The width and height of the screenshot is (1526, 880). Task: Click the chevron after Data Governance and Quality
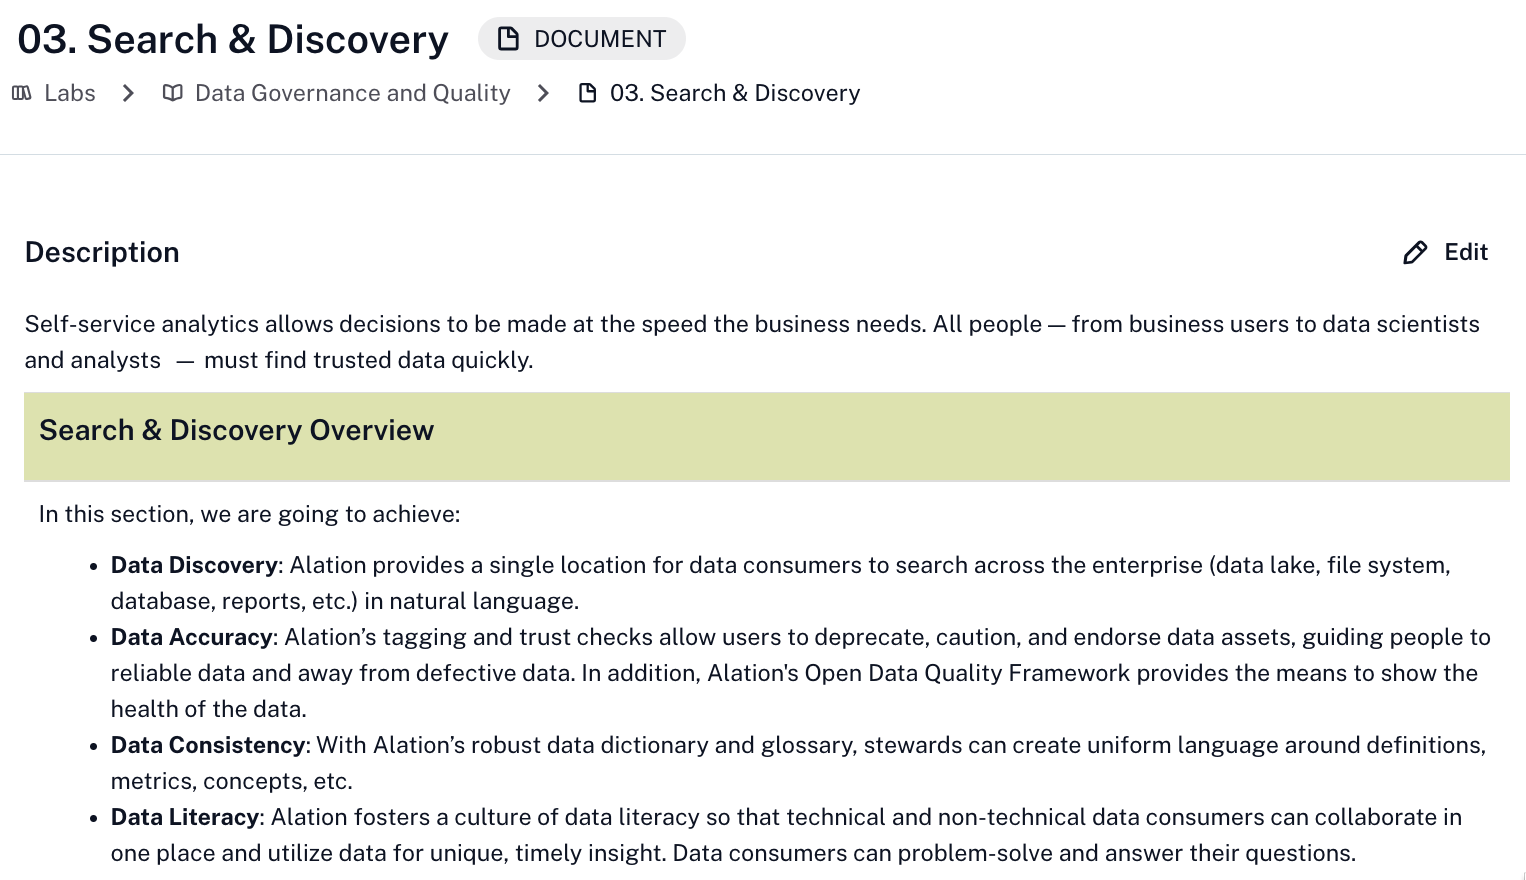pyautogui.click(x=543, y=93)
